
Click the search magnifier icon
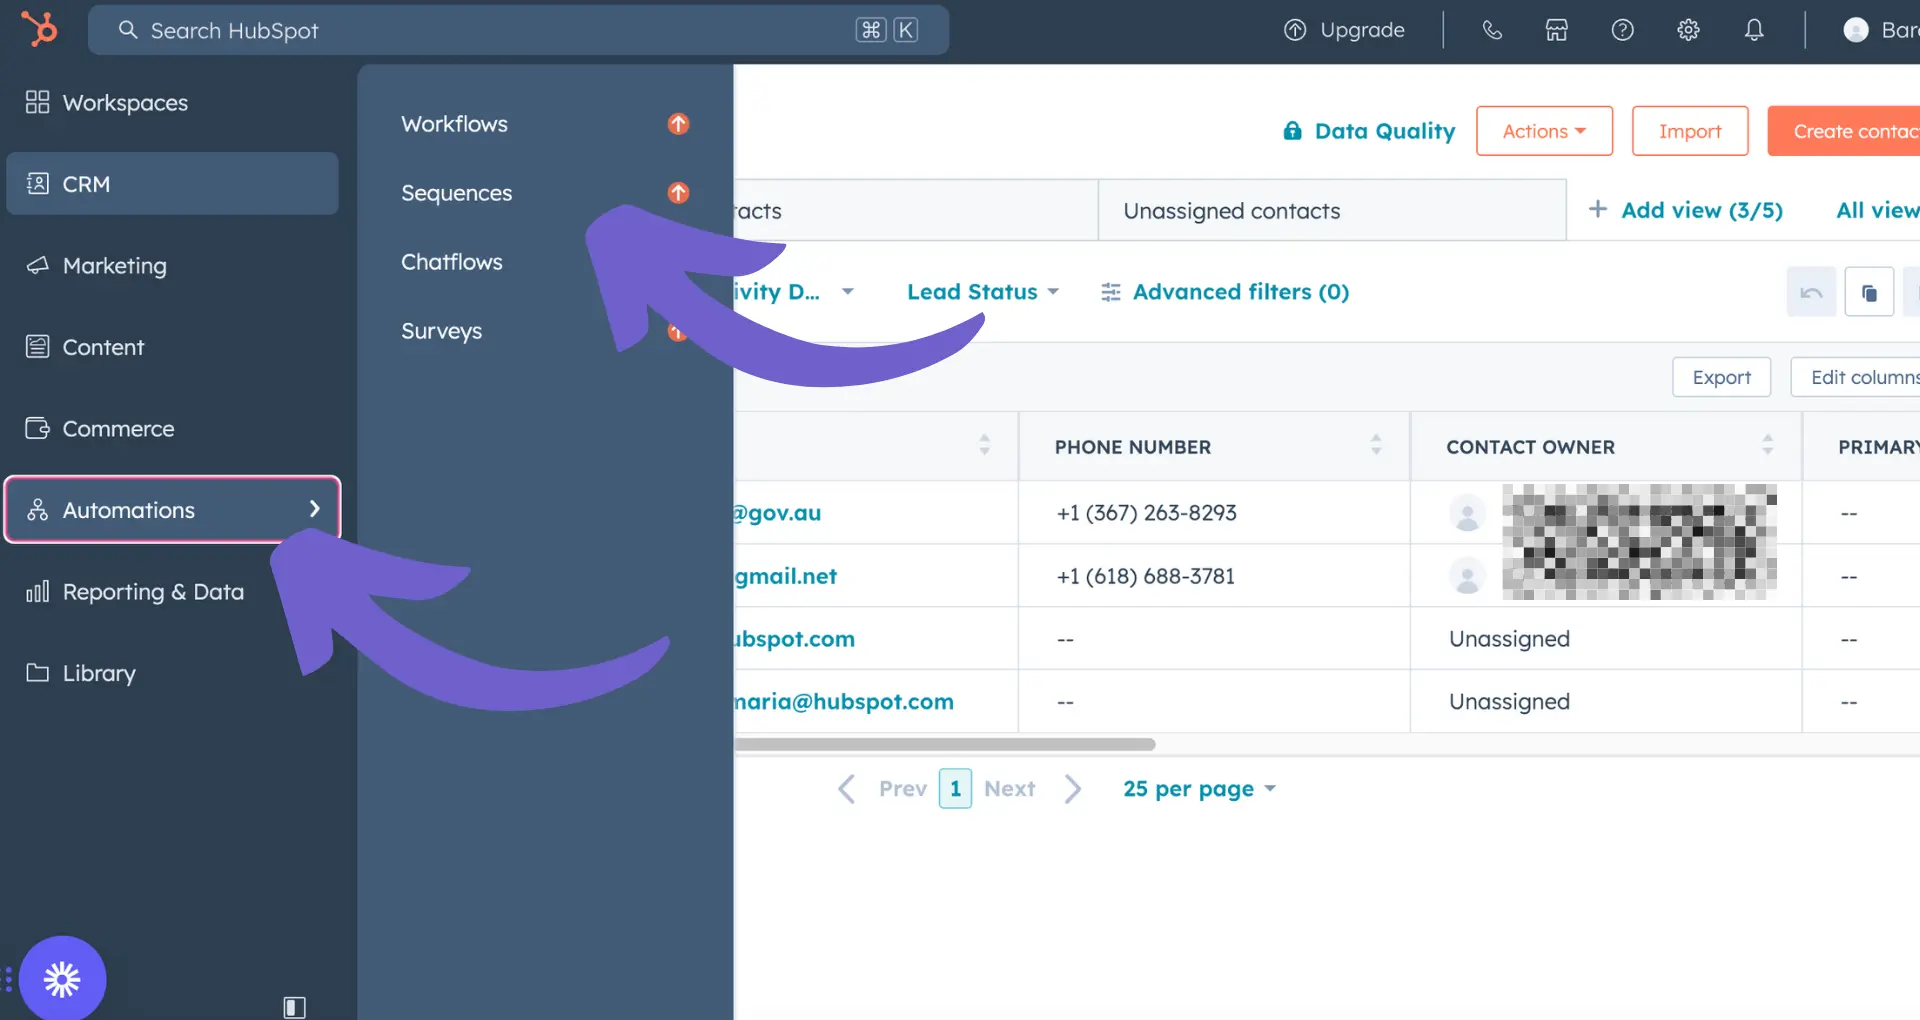(128, 30)
